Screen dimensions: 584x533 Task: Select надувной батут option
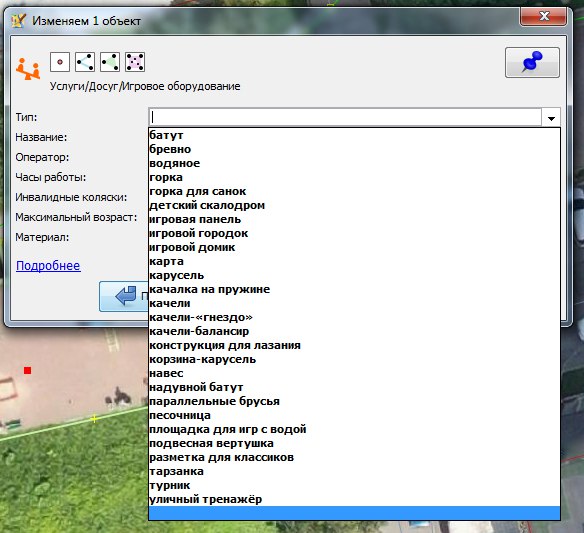354,387
